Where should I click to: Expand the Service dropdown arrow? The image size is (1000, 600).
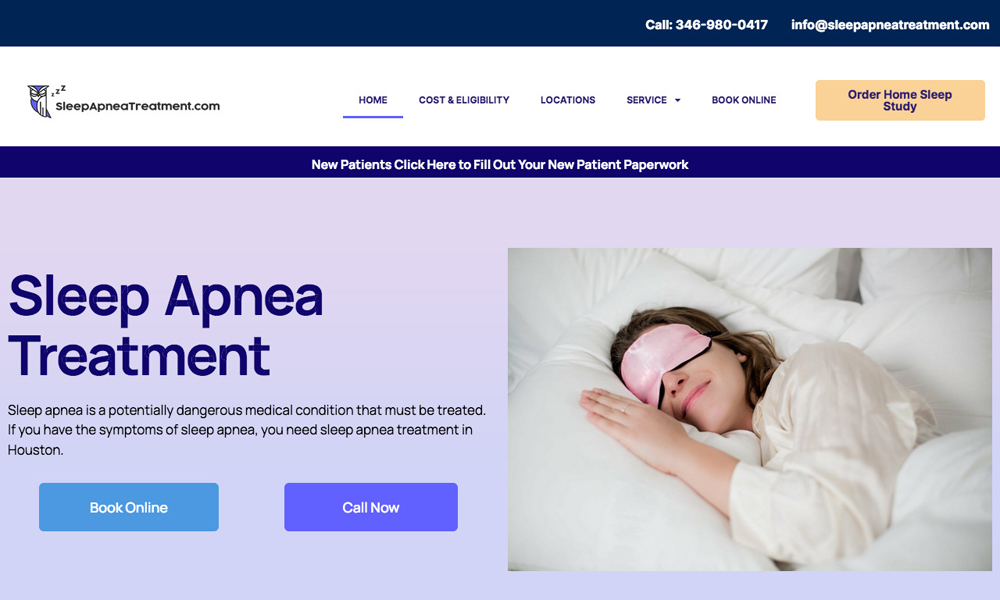pyautogui.click(x=677, y=100)
